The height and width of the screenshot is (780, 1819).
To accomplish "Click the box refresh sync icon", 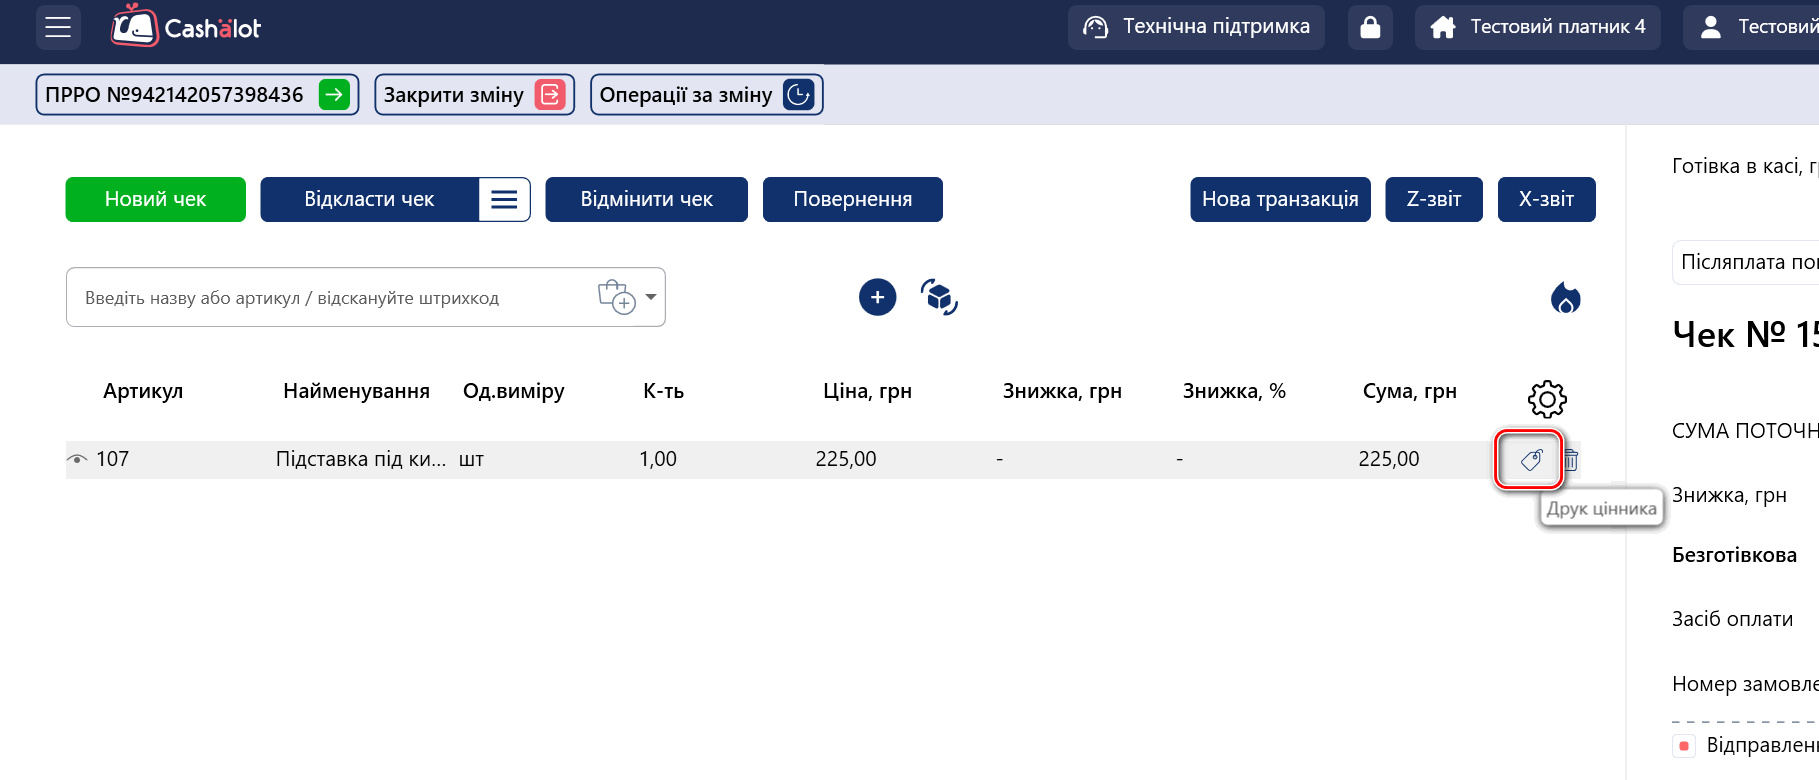I will click(x=939, y=297).
